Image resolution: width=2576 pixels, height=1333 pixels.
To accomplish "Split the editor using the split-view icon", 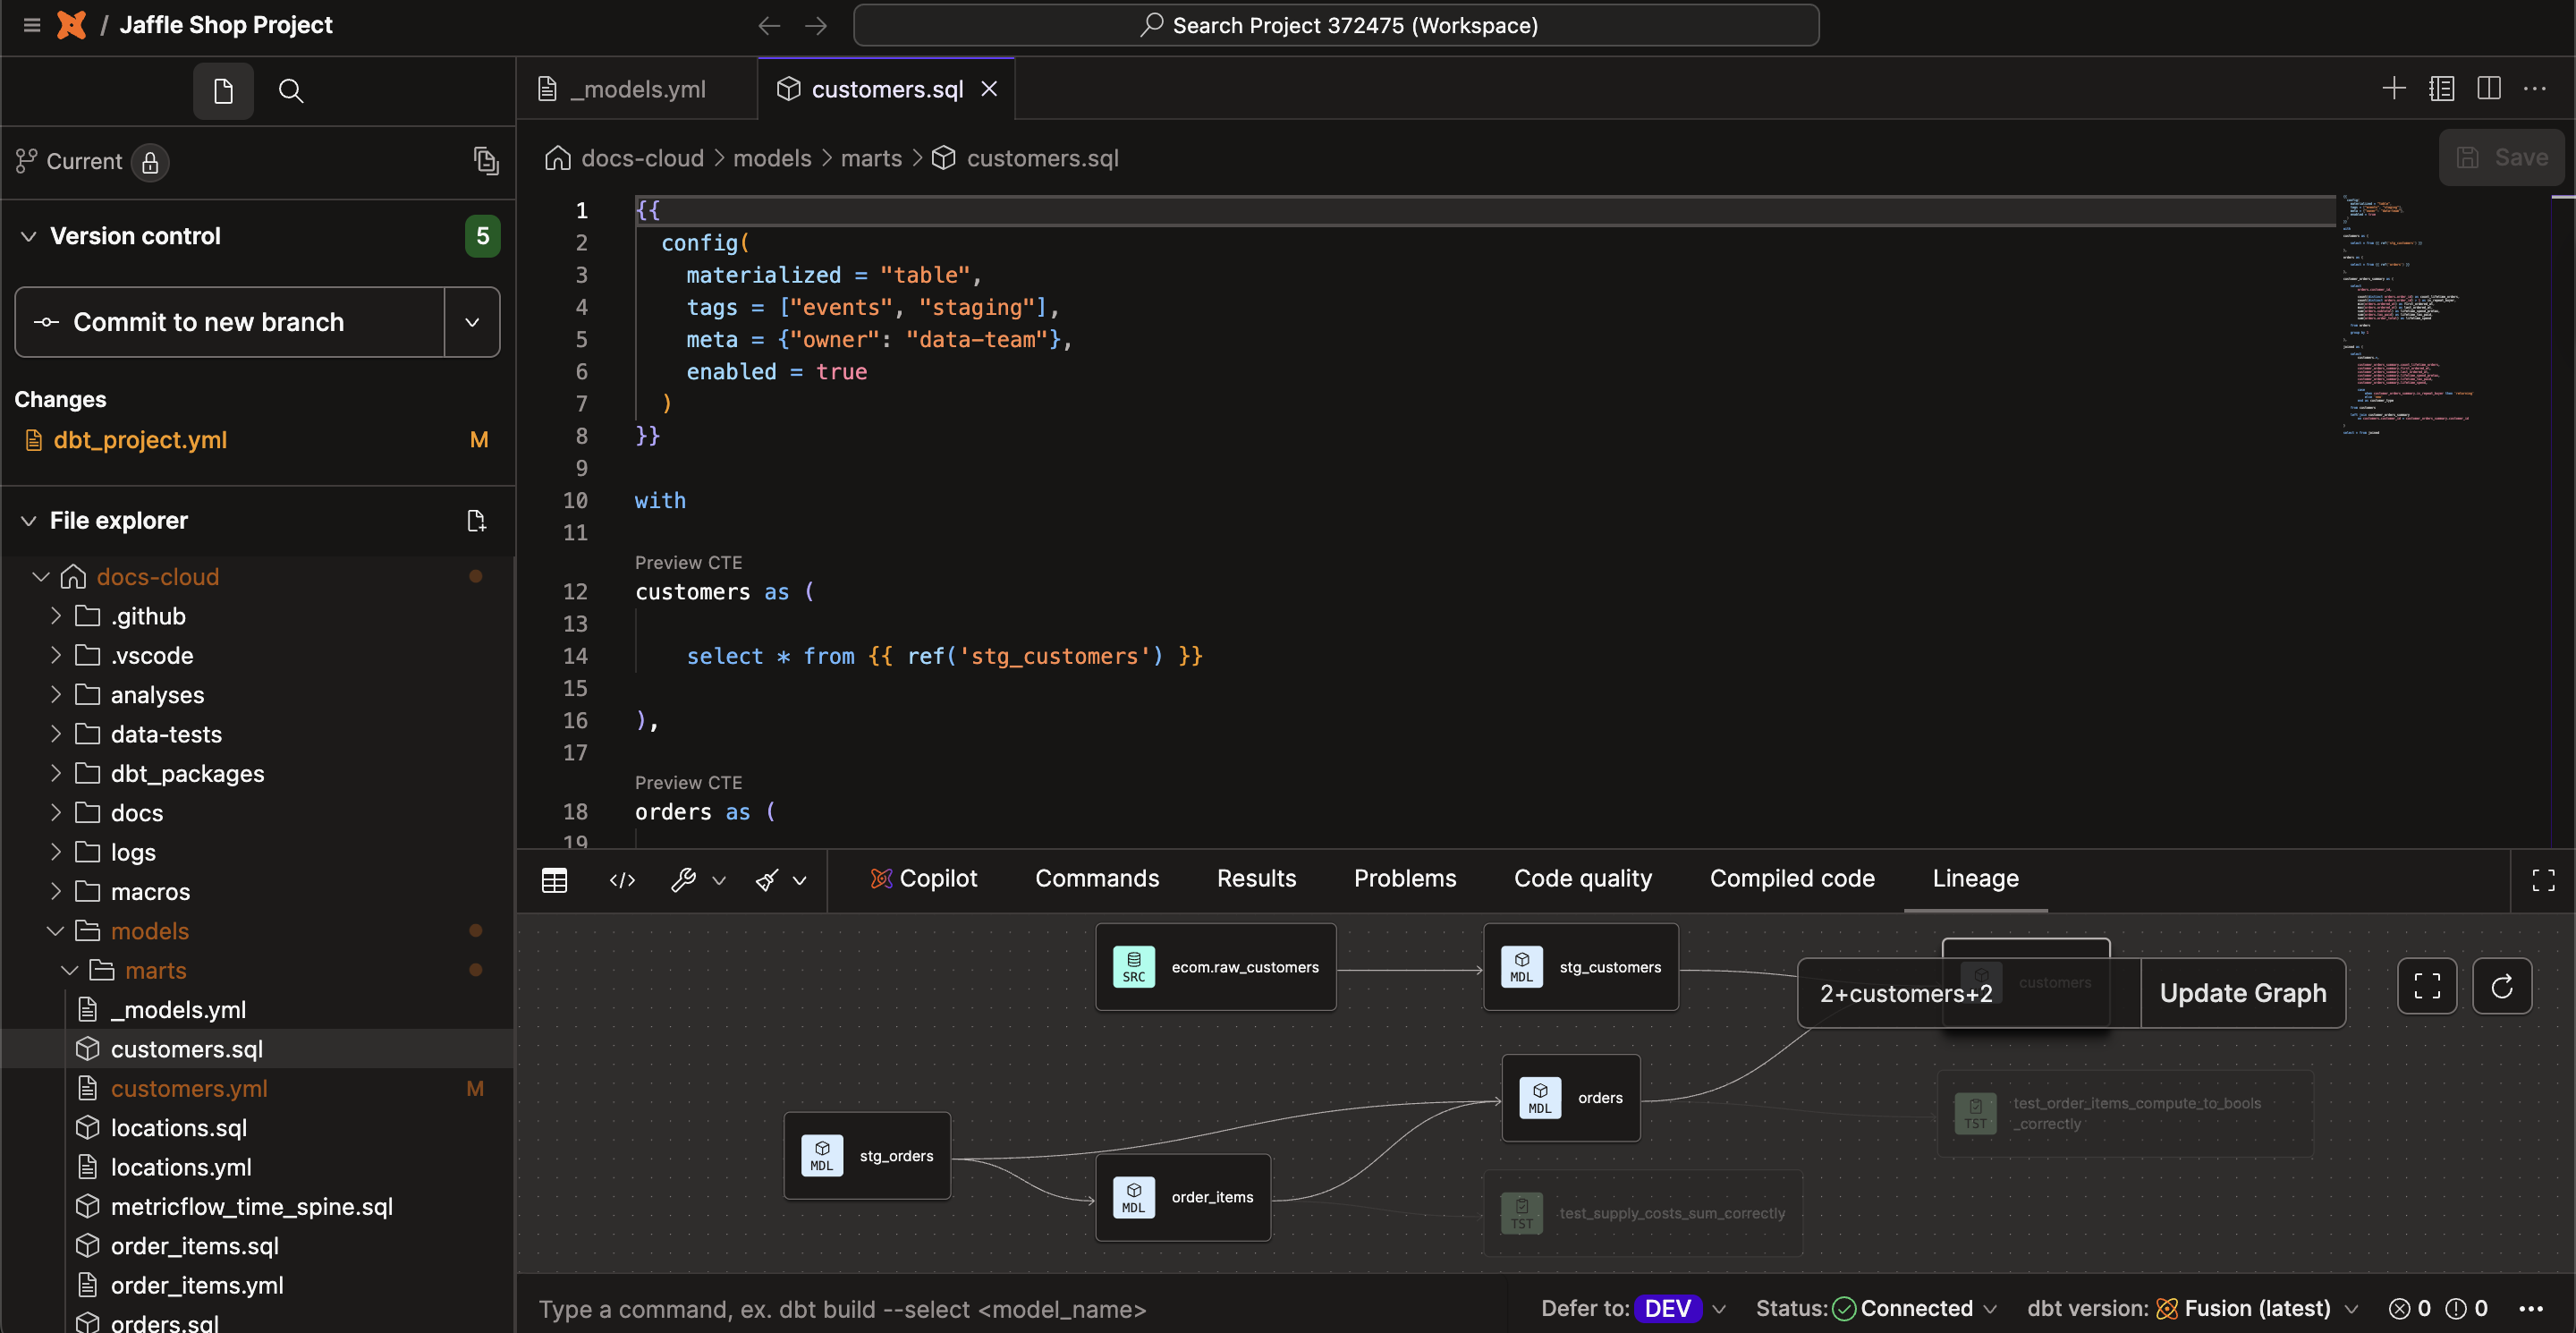I will pyautogui.click(x=2488, y=88).
